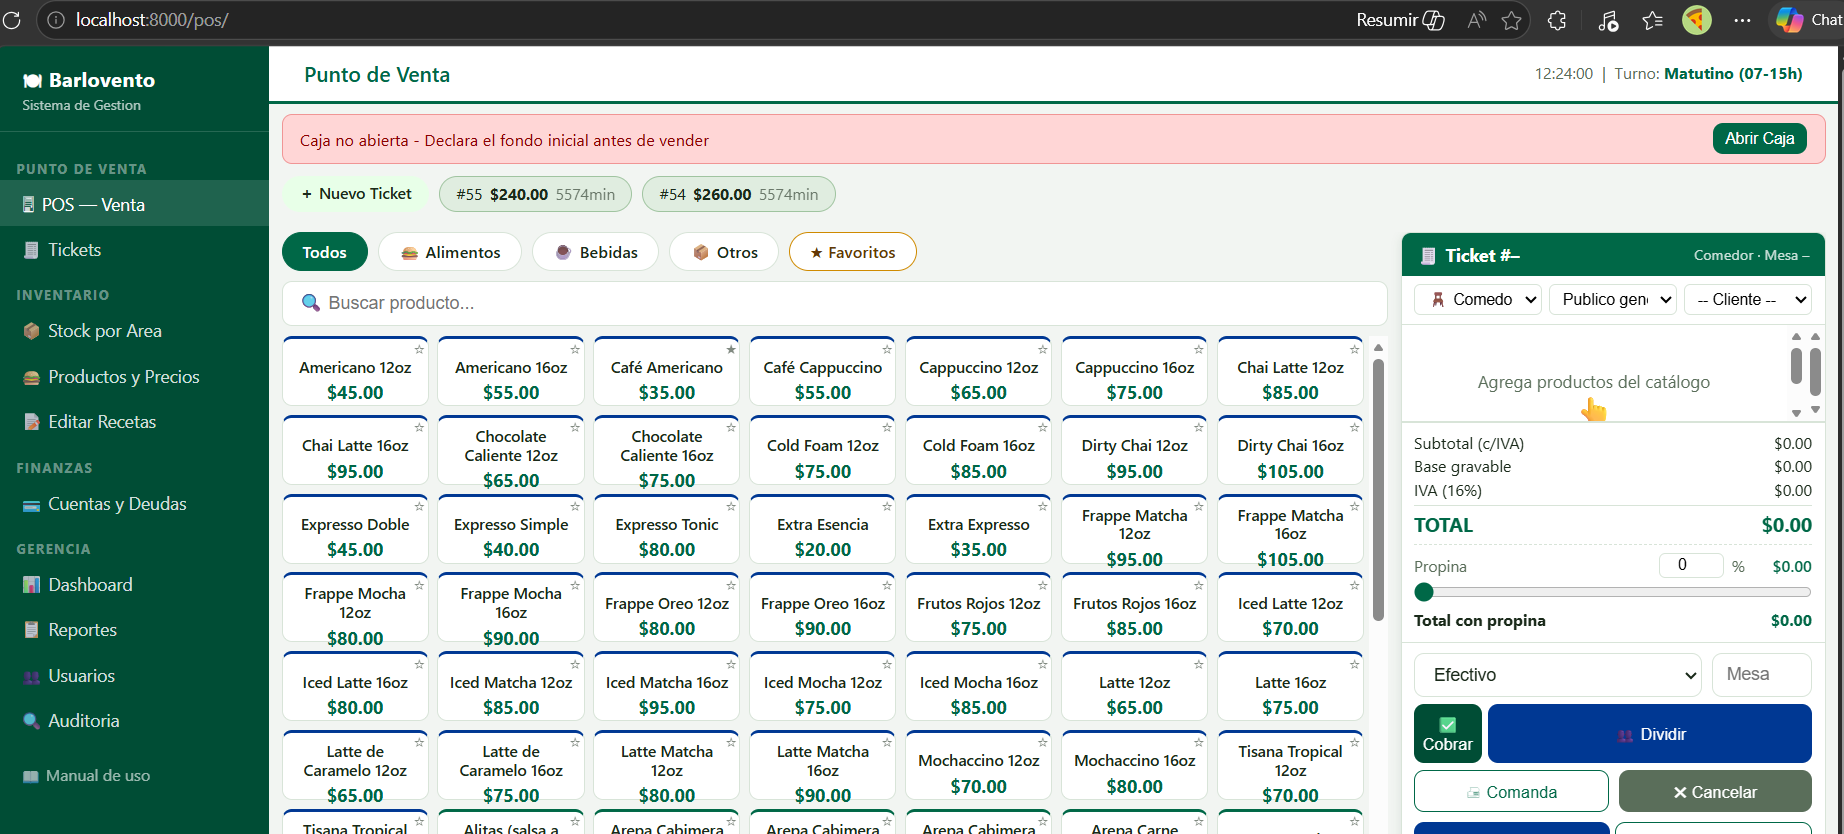Open the Efectivo payment method dropdown
This screenshot has height=834, width=1844.
tap(1558, 675)
